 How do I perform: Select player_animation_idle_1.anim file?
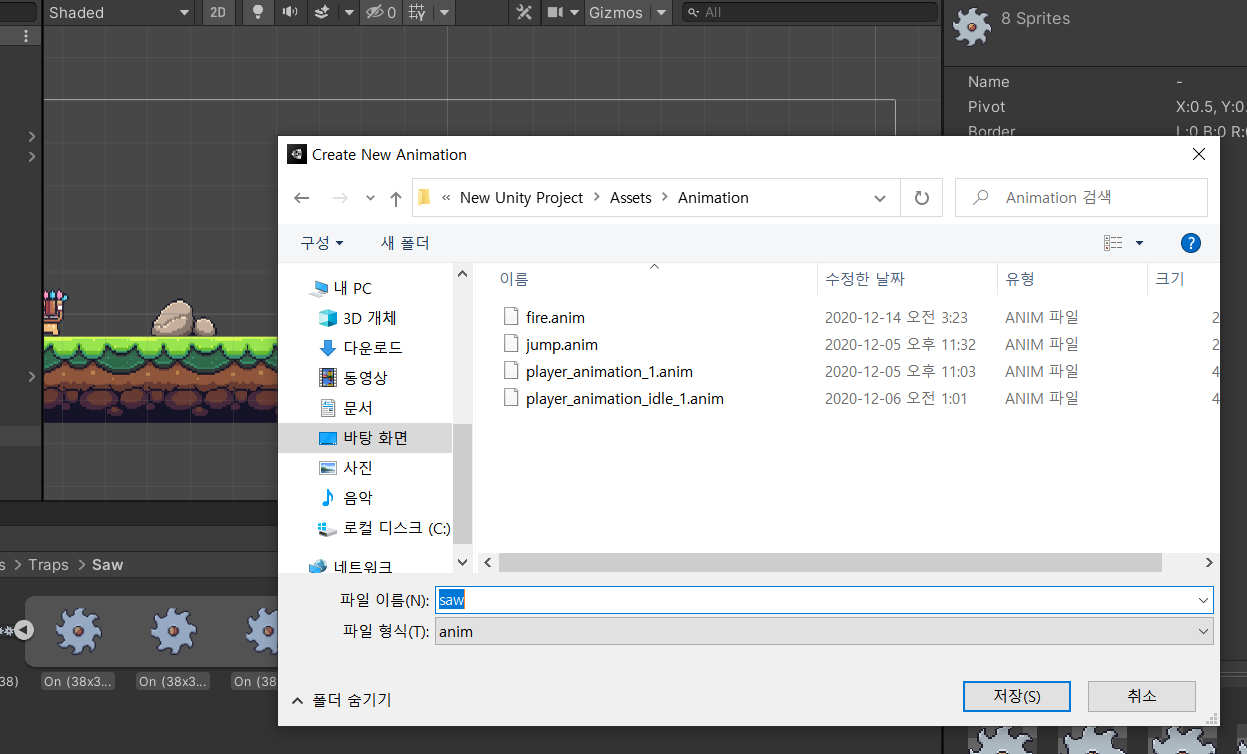tap(624, 398)
